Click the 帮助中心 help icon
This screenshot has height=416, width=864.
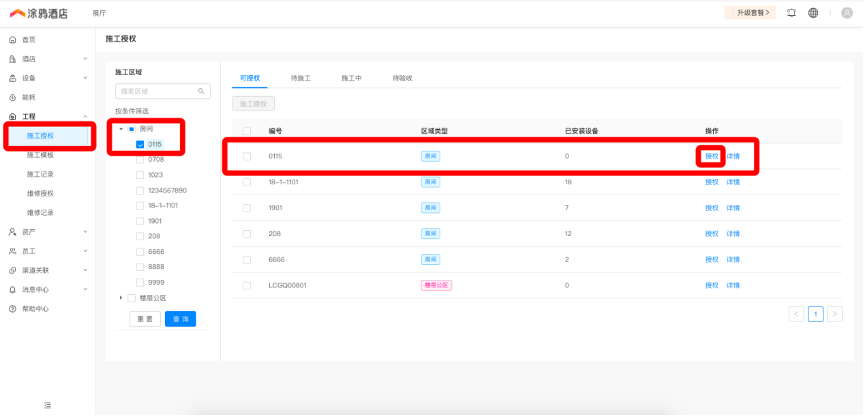coord(13,309)
